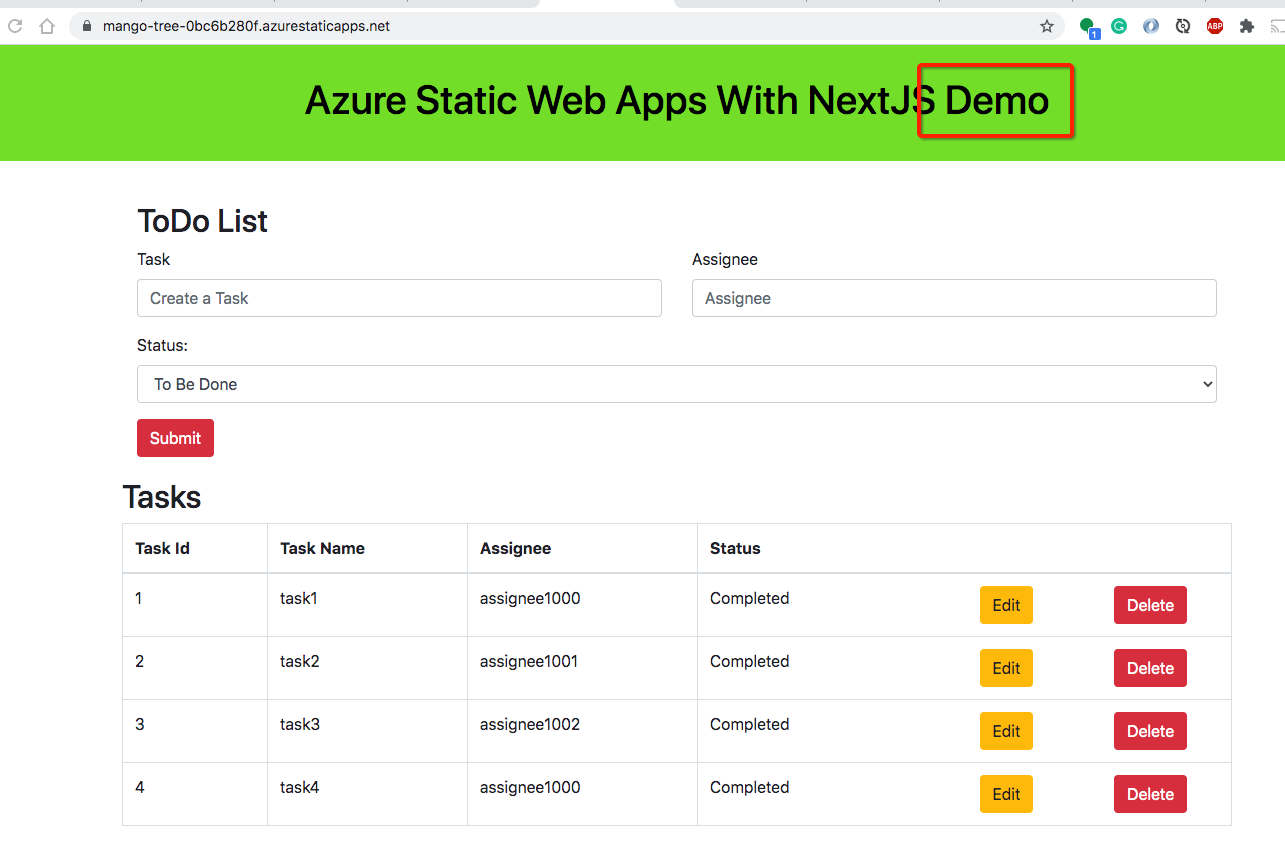The height and width of the screenshot is (865, 1285).
Task: Click the Status: label
Action: tap(162, 345)
